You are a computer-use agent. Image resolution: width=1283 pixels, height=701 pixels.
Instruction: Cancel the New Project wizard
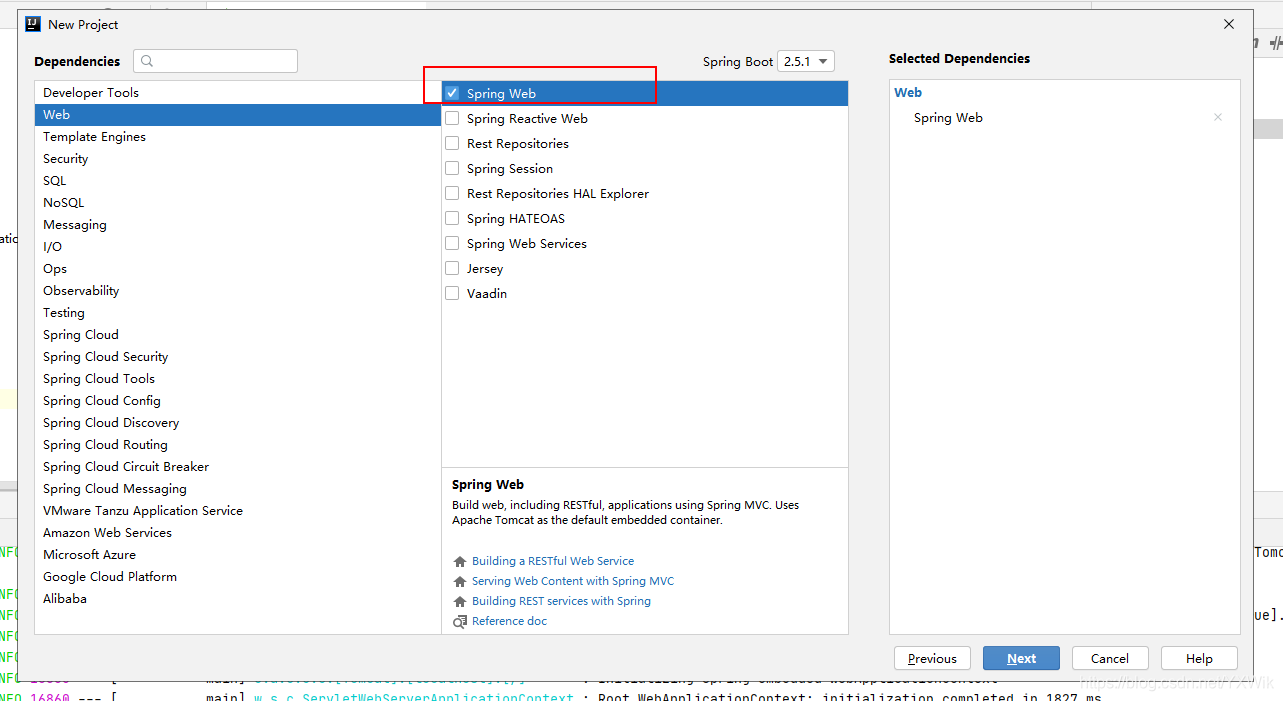1110,658
